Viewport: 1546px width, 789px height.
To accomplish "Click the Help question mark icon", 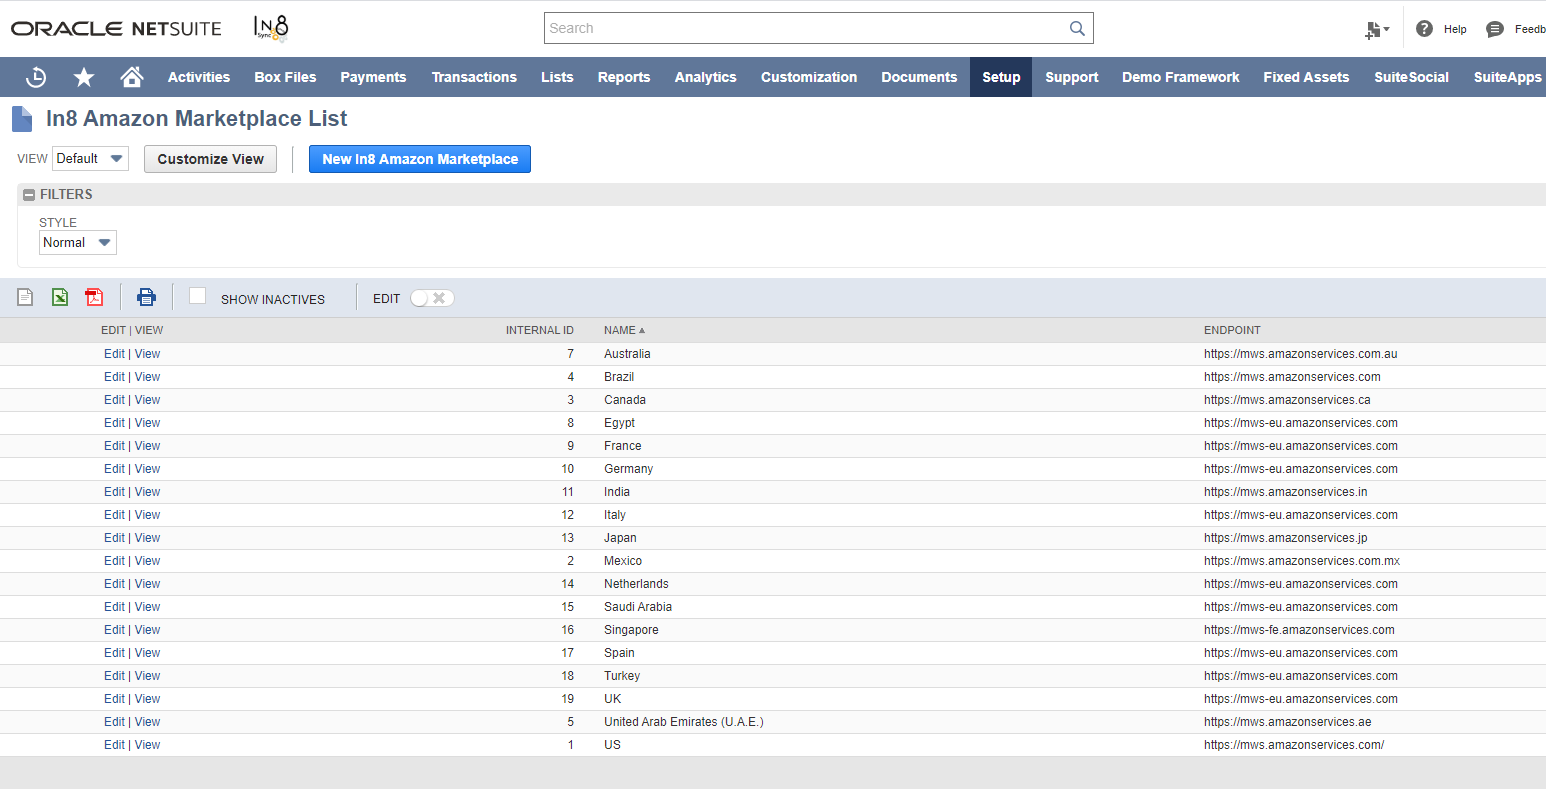I will click(1424, 29).
